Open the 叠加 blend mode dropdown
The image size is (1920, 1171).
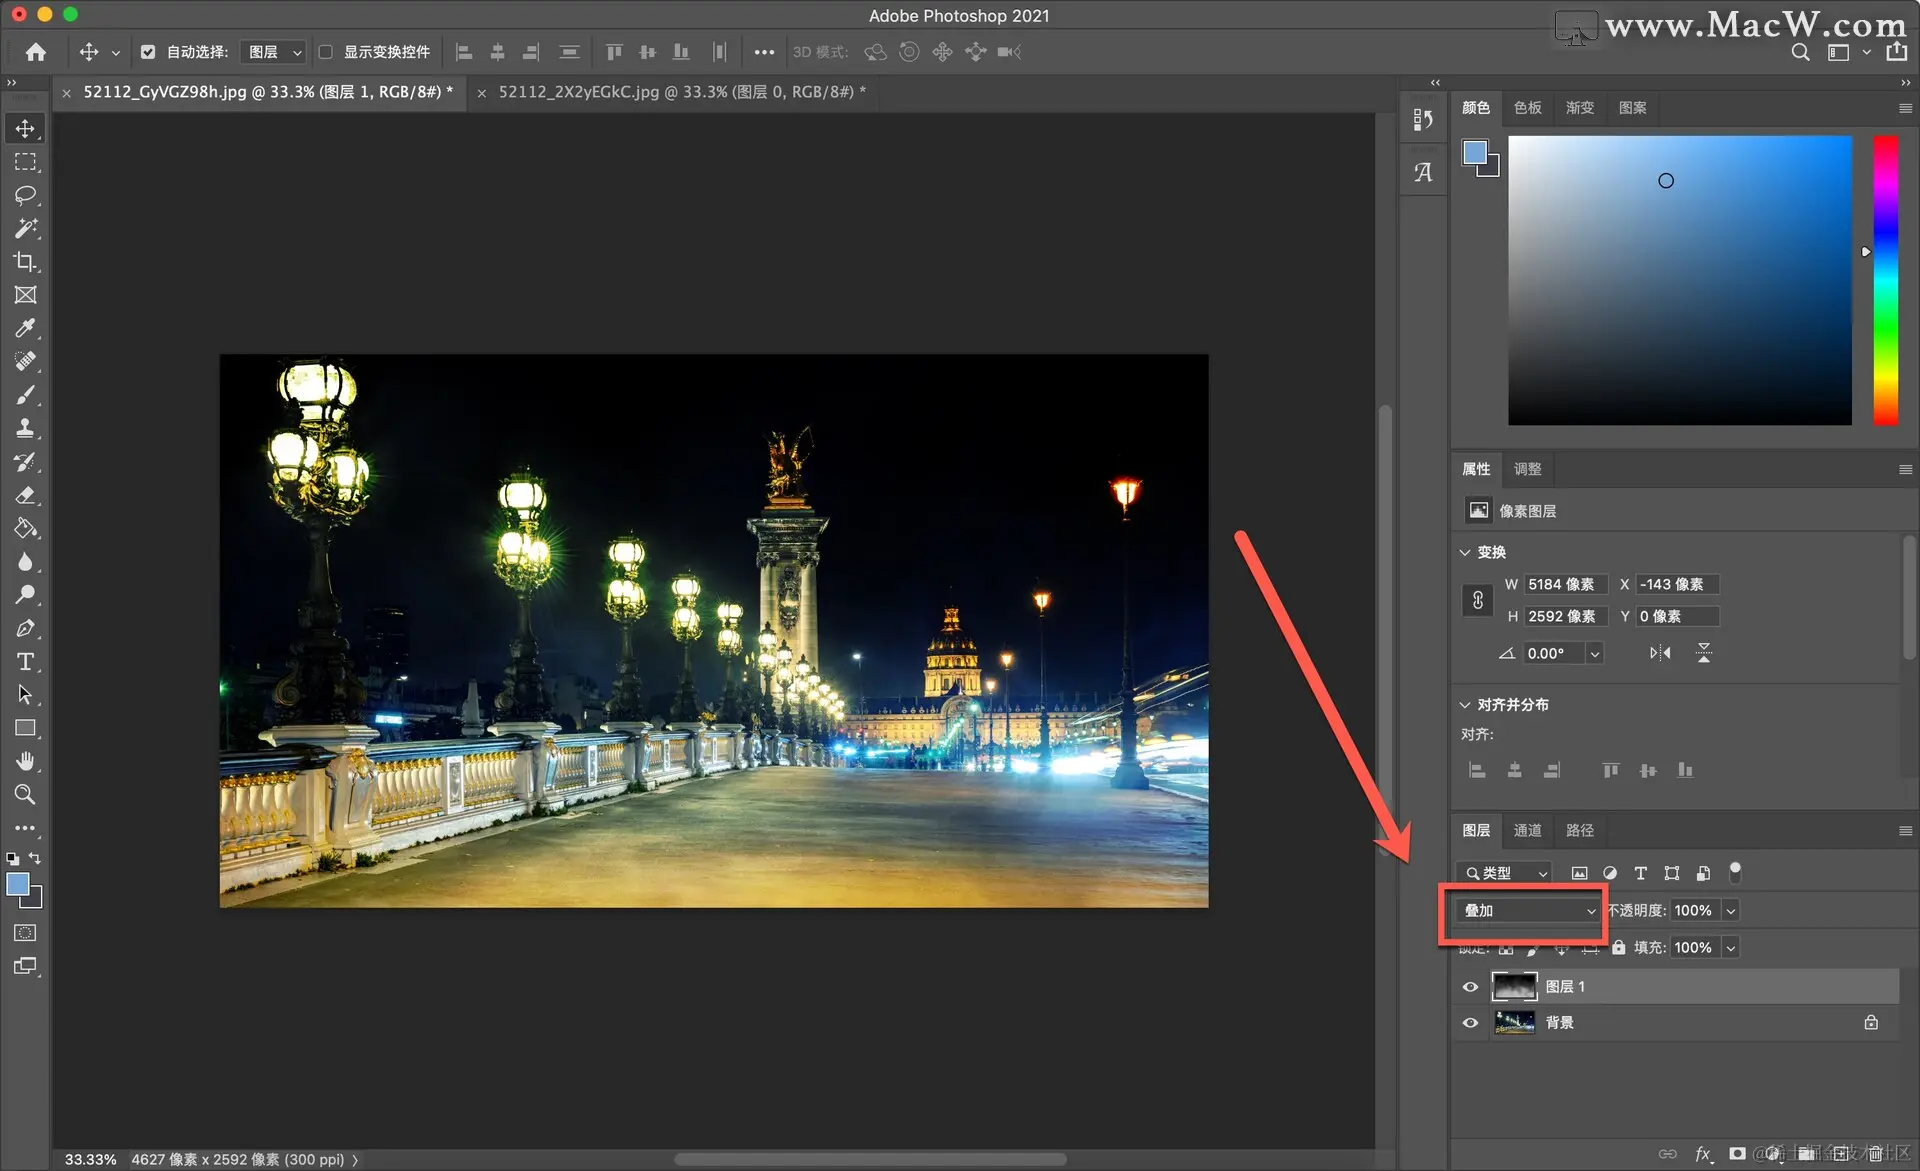click(x=1528, y=910)
